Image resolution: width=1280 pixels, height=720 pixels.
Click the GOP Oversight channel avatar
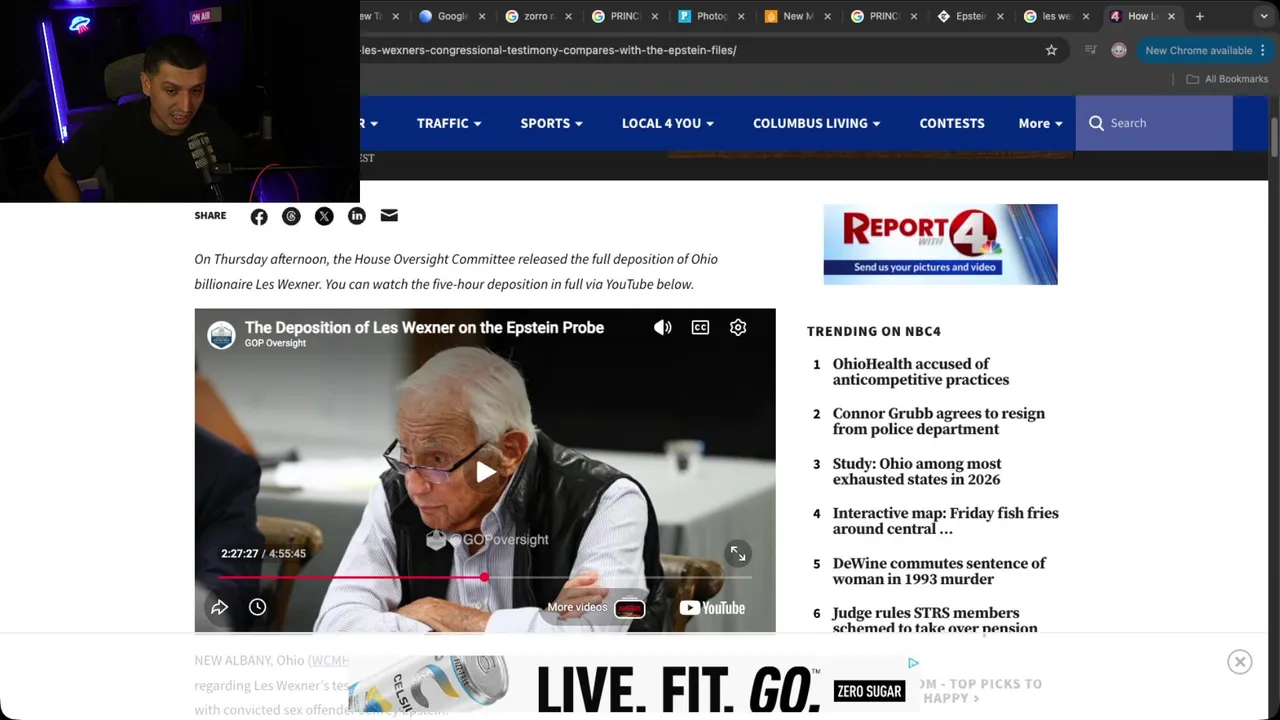pyautogui.click(x=221, y=335)
